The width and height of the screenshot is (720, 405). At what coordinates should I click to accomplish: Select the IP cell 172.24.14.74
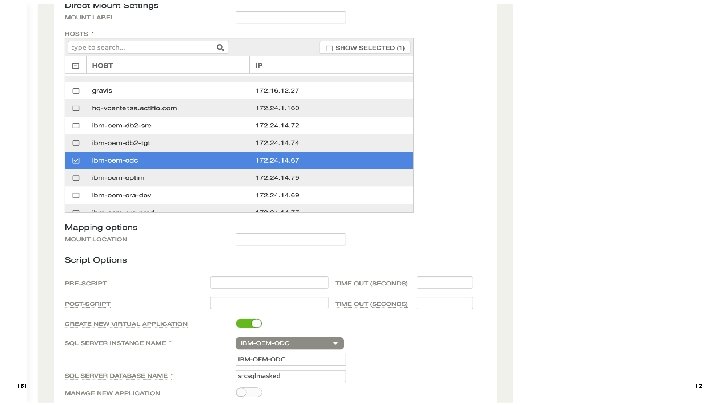coord(277,143)
